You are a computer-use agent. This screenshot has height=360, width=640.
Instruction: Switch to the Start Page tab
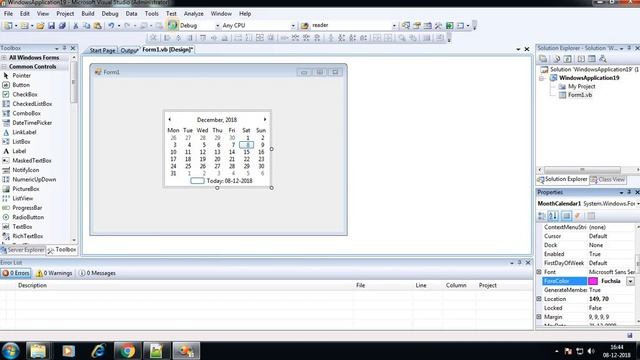click(x=102, y=50)
